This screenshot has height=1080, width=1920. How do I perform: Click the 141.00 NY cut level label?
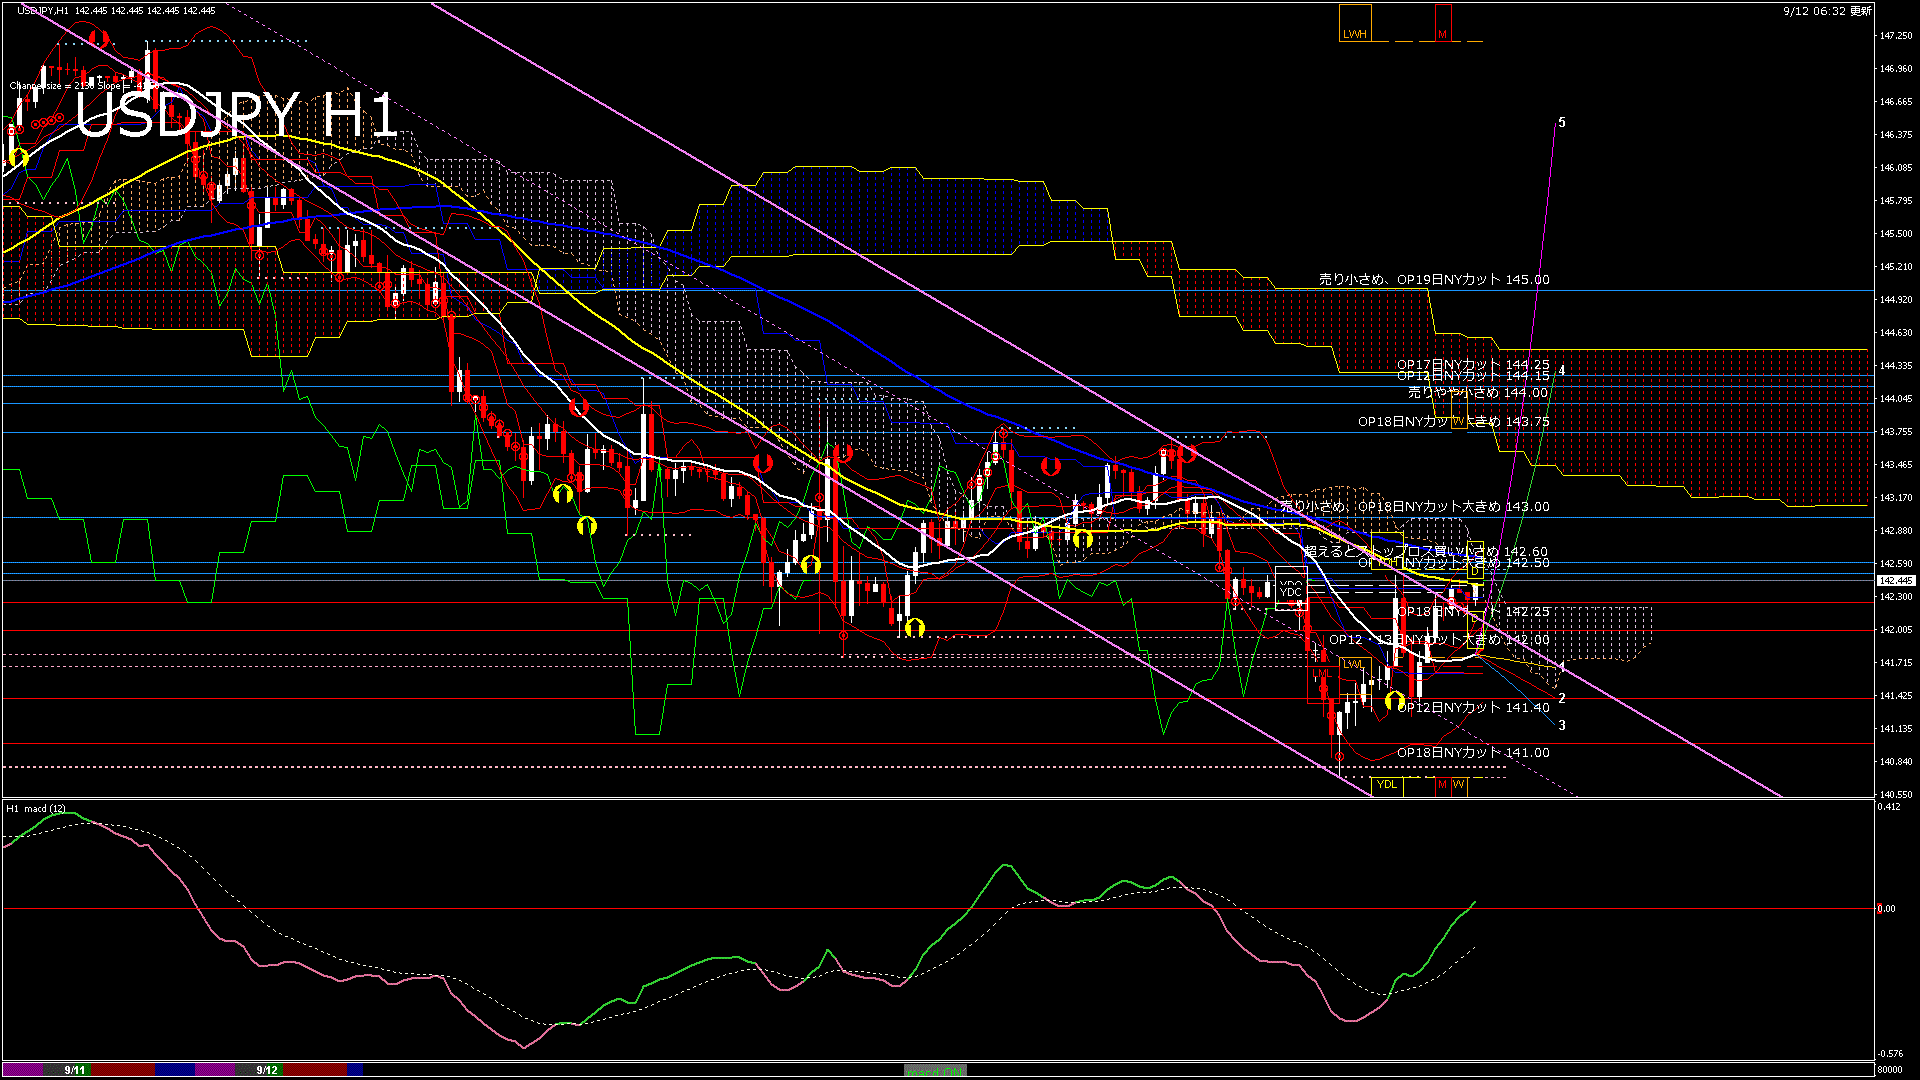coord(1472,753)
